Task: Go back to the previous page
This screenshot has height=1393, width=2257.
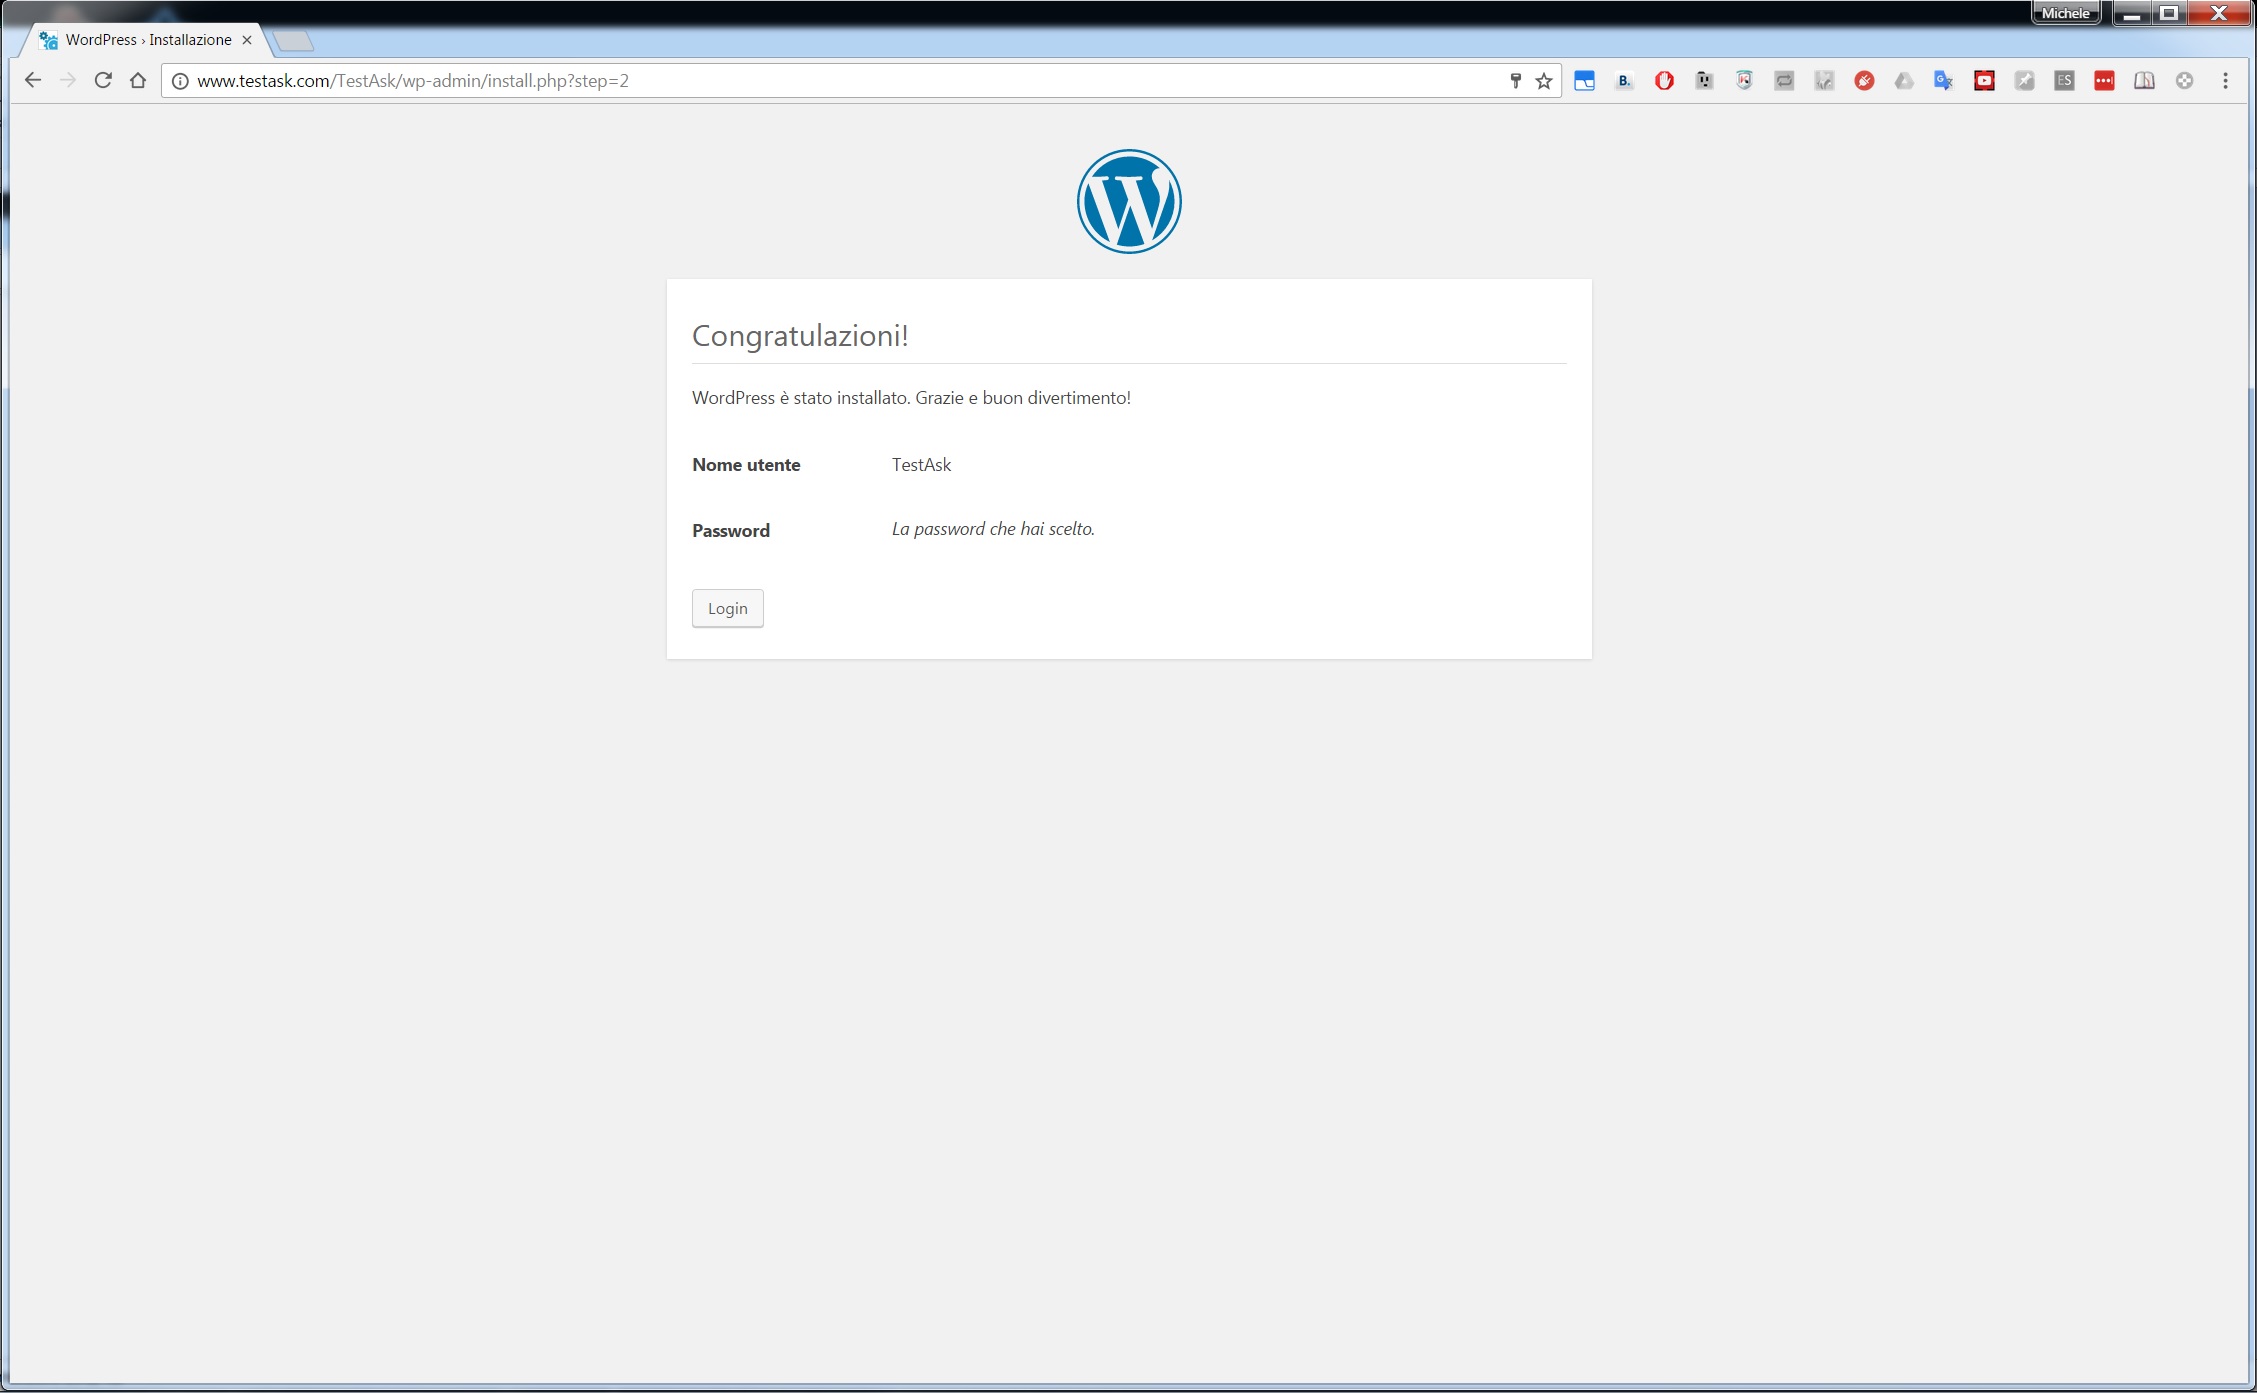Action: (x=32, y=80)
